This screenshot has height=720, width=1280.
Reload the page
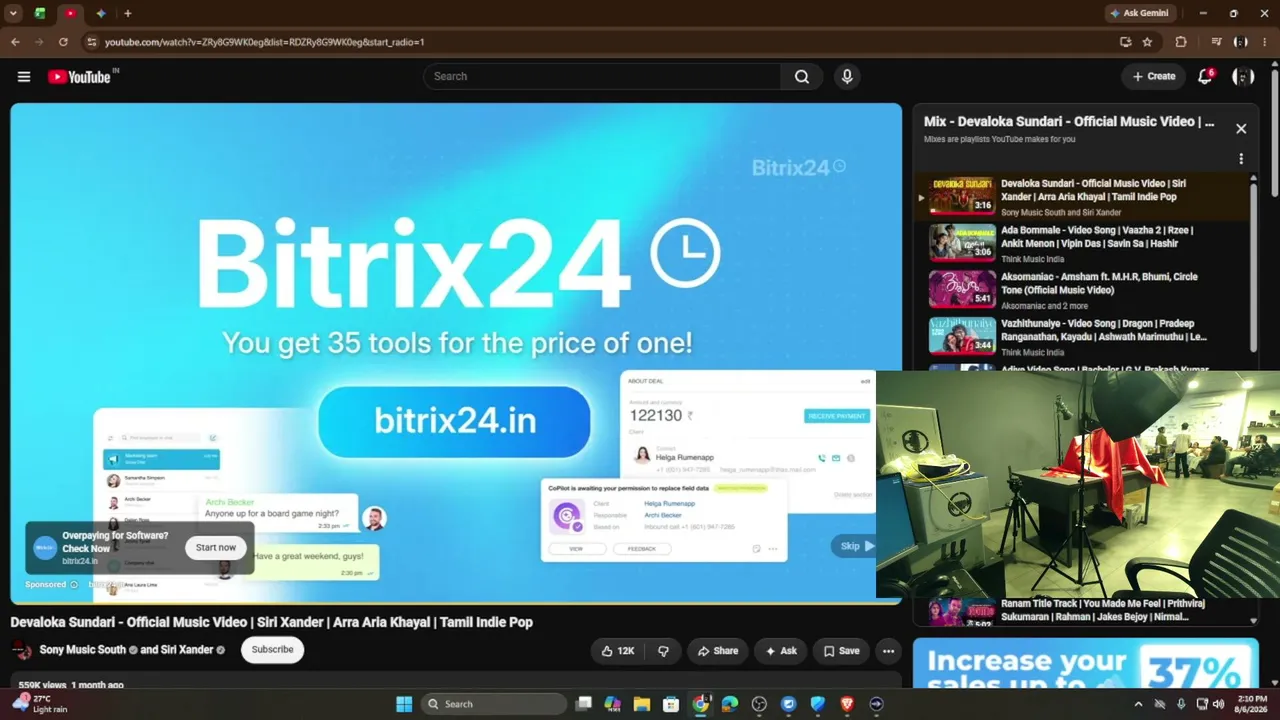pos(63,42)
